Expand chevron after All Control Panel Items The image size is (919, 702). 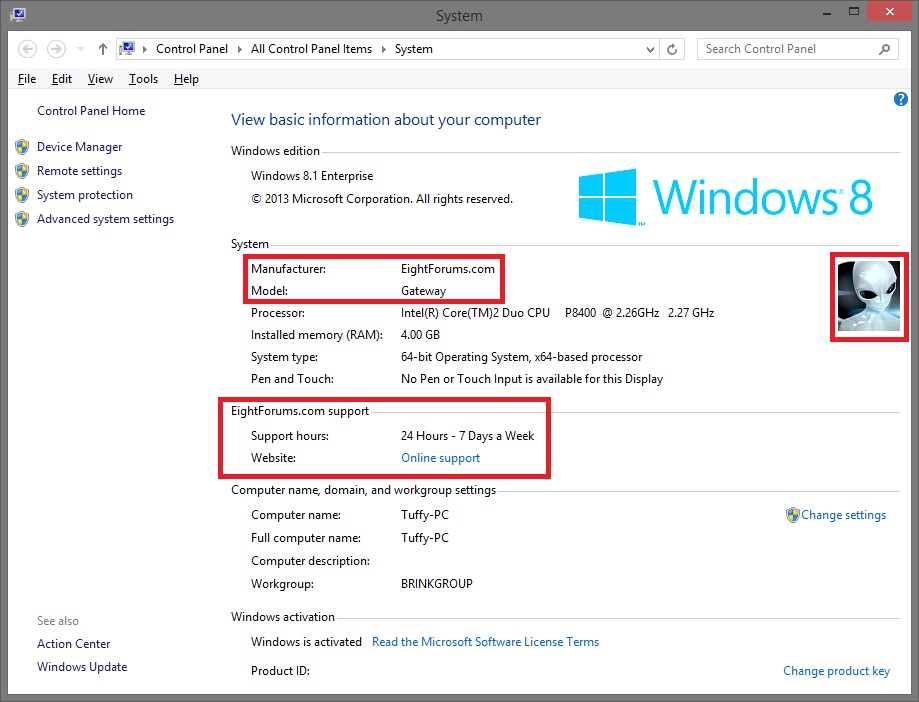click(384, 49)
